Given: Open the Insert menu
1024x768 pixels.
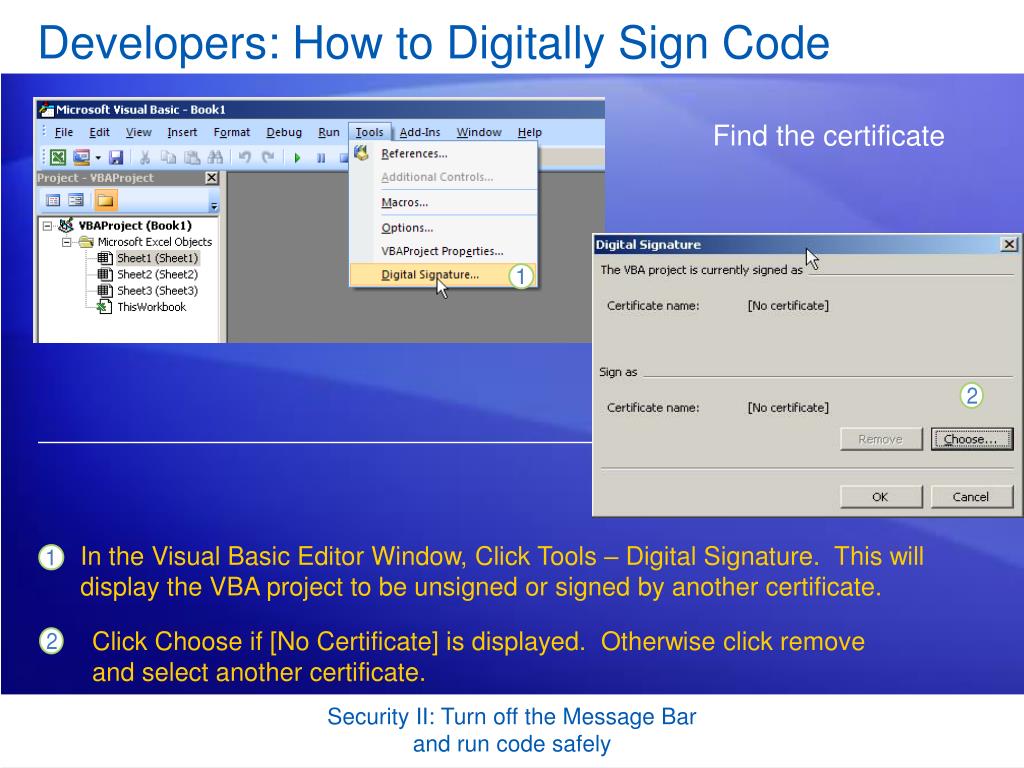Looking at the screenshot, I should coord(182,132).
